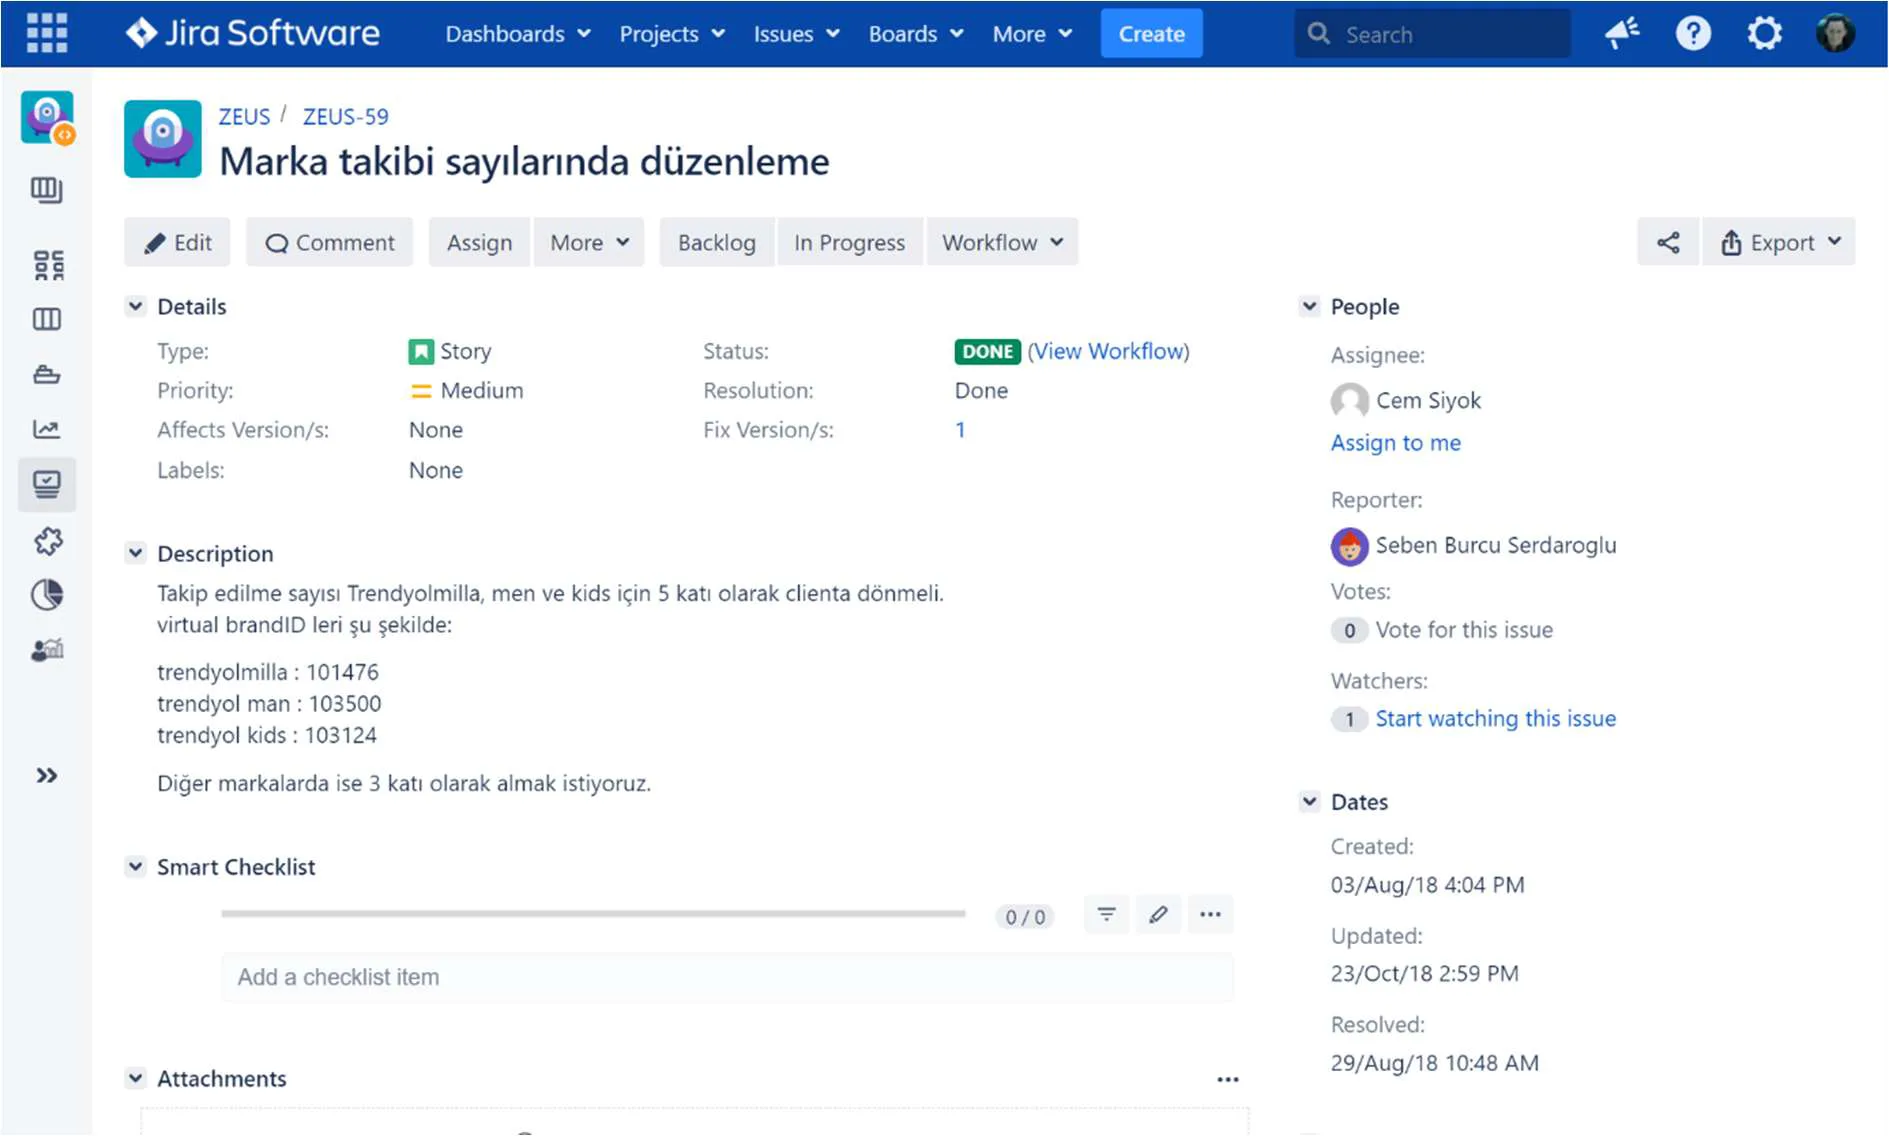This screenshot has width=1889, height=1136.
Task: Open the user profile avatar menu
Action: 1835,33
